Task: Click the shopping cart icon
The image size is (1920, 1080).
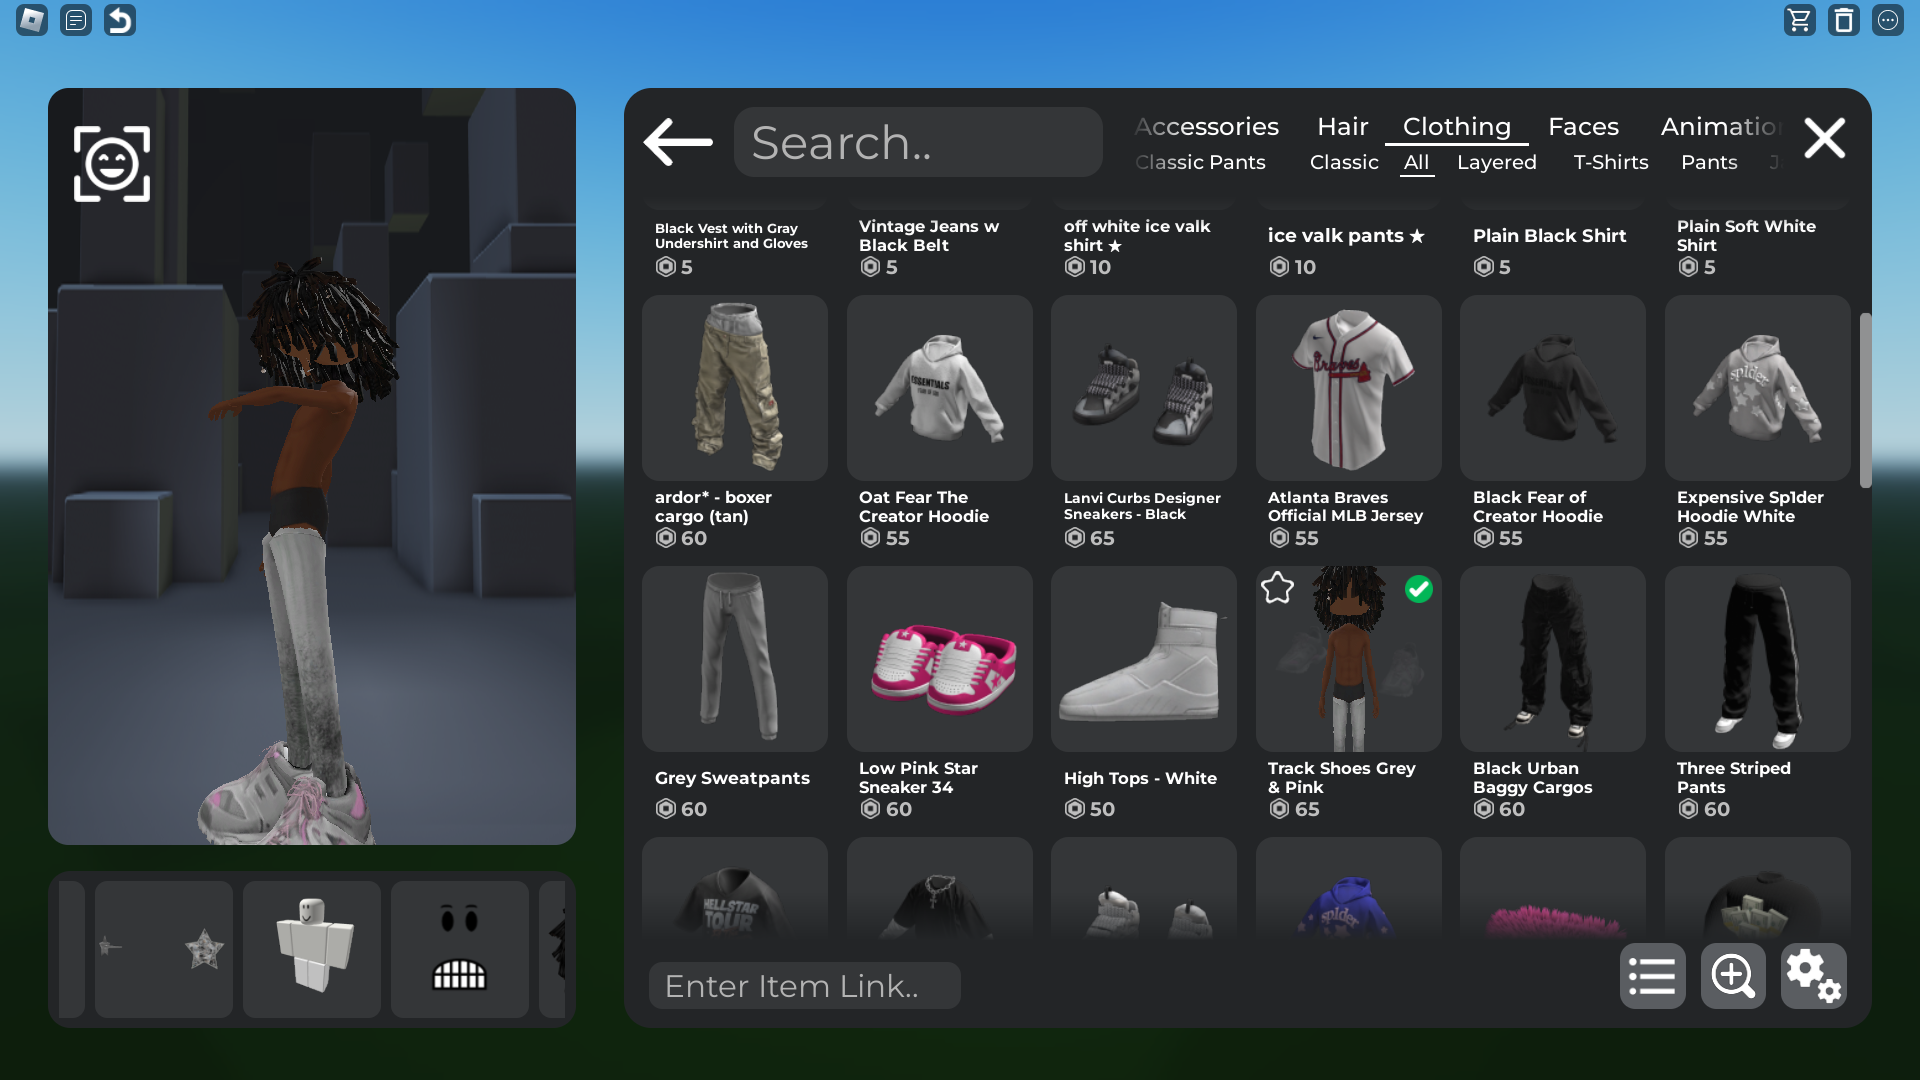Action: (x=1799, y=20)
